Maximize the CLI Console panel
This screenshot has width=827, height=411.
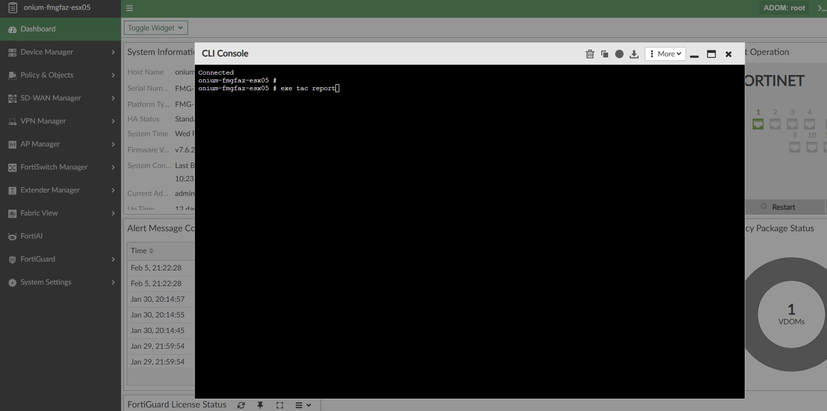711,54
